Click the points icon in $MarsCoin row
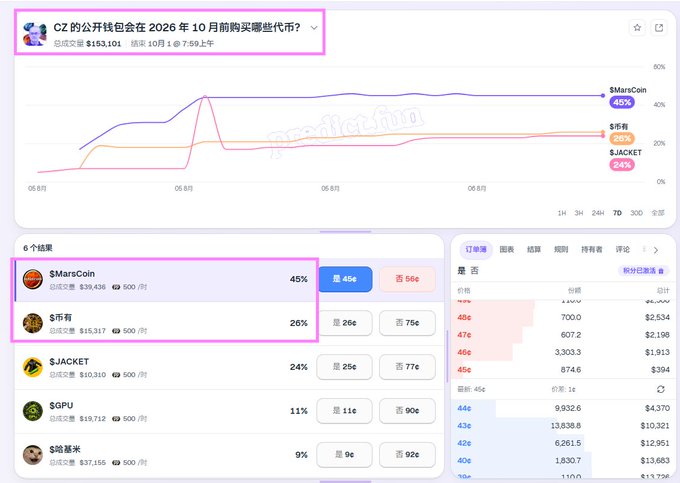Viewport: 680px width, 483px height. point(116,287)
